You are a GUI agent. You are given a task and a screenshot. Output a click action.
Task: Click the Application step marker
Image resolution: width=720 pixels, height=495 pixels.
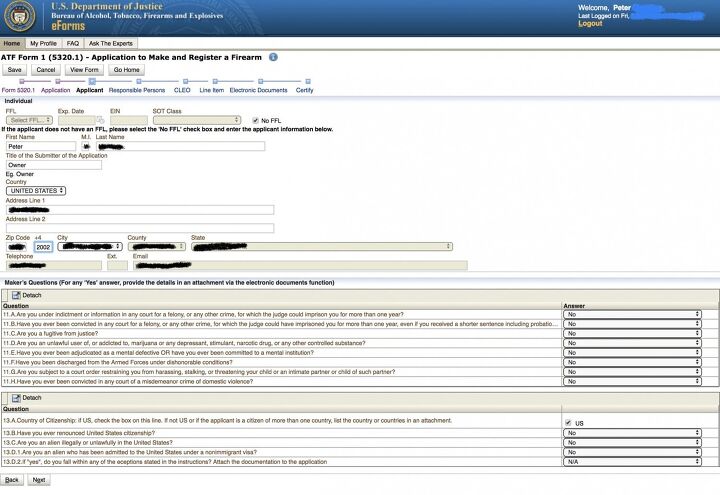[x=57, y=82]
